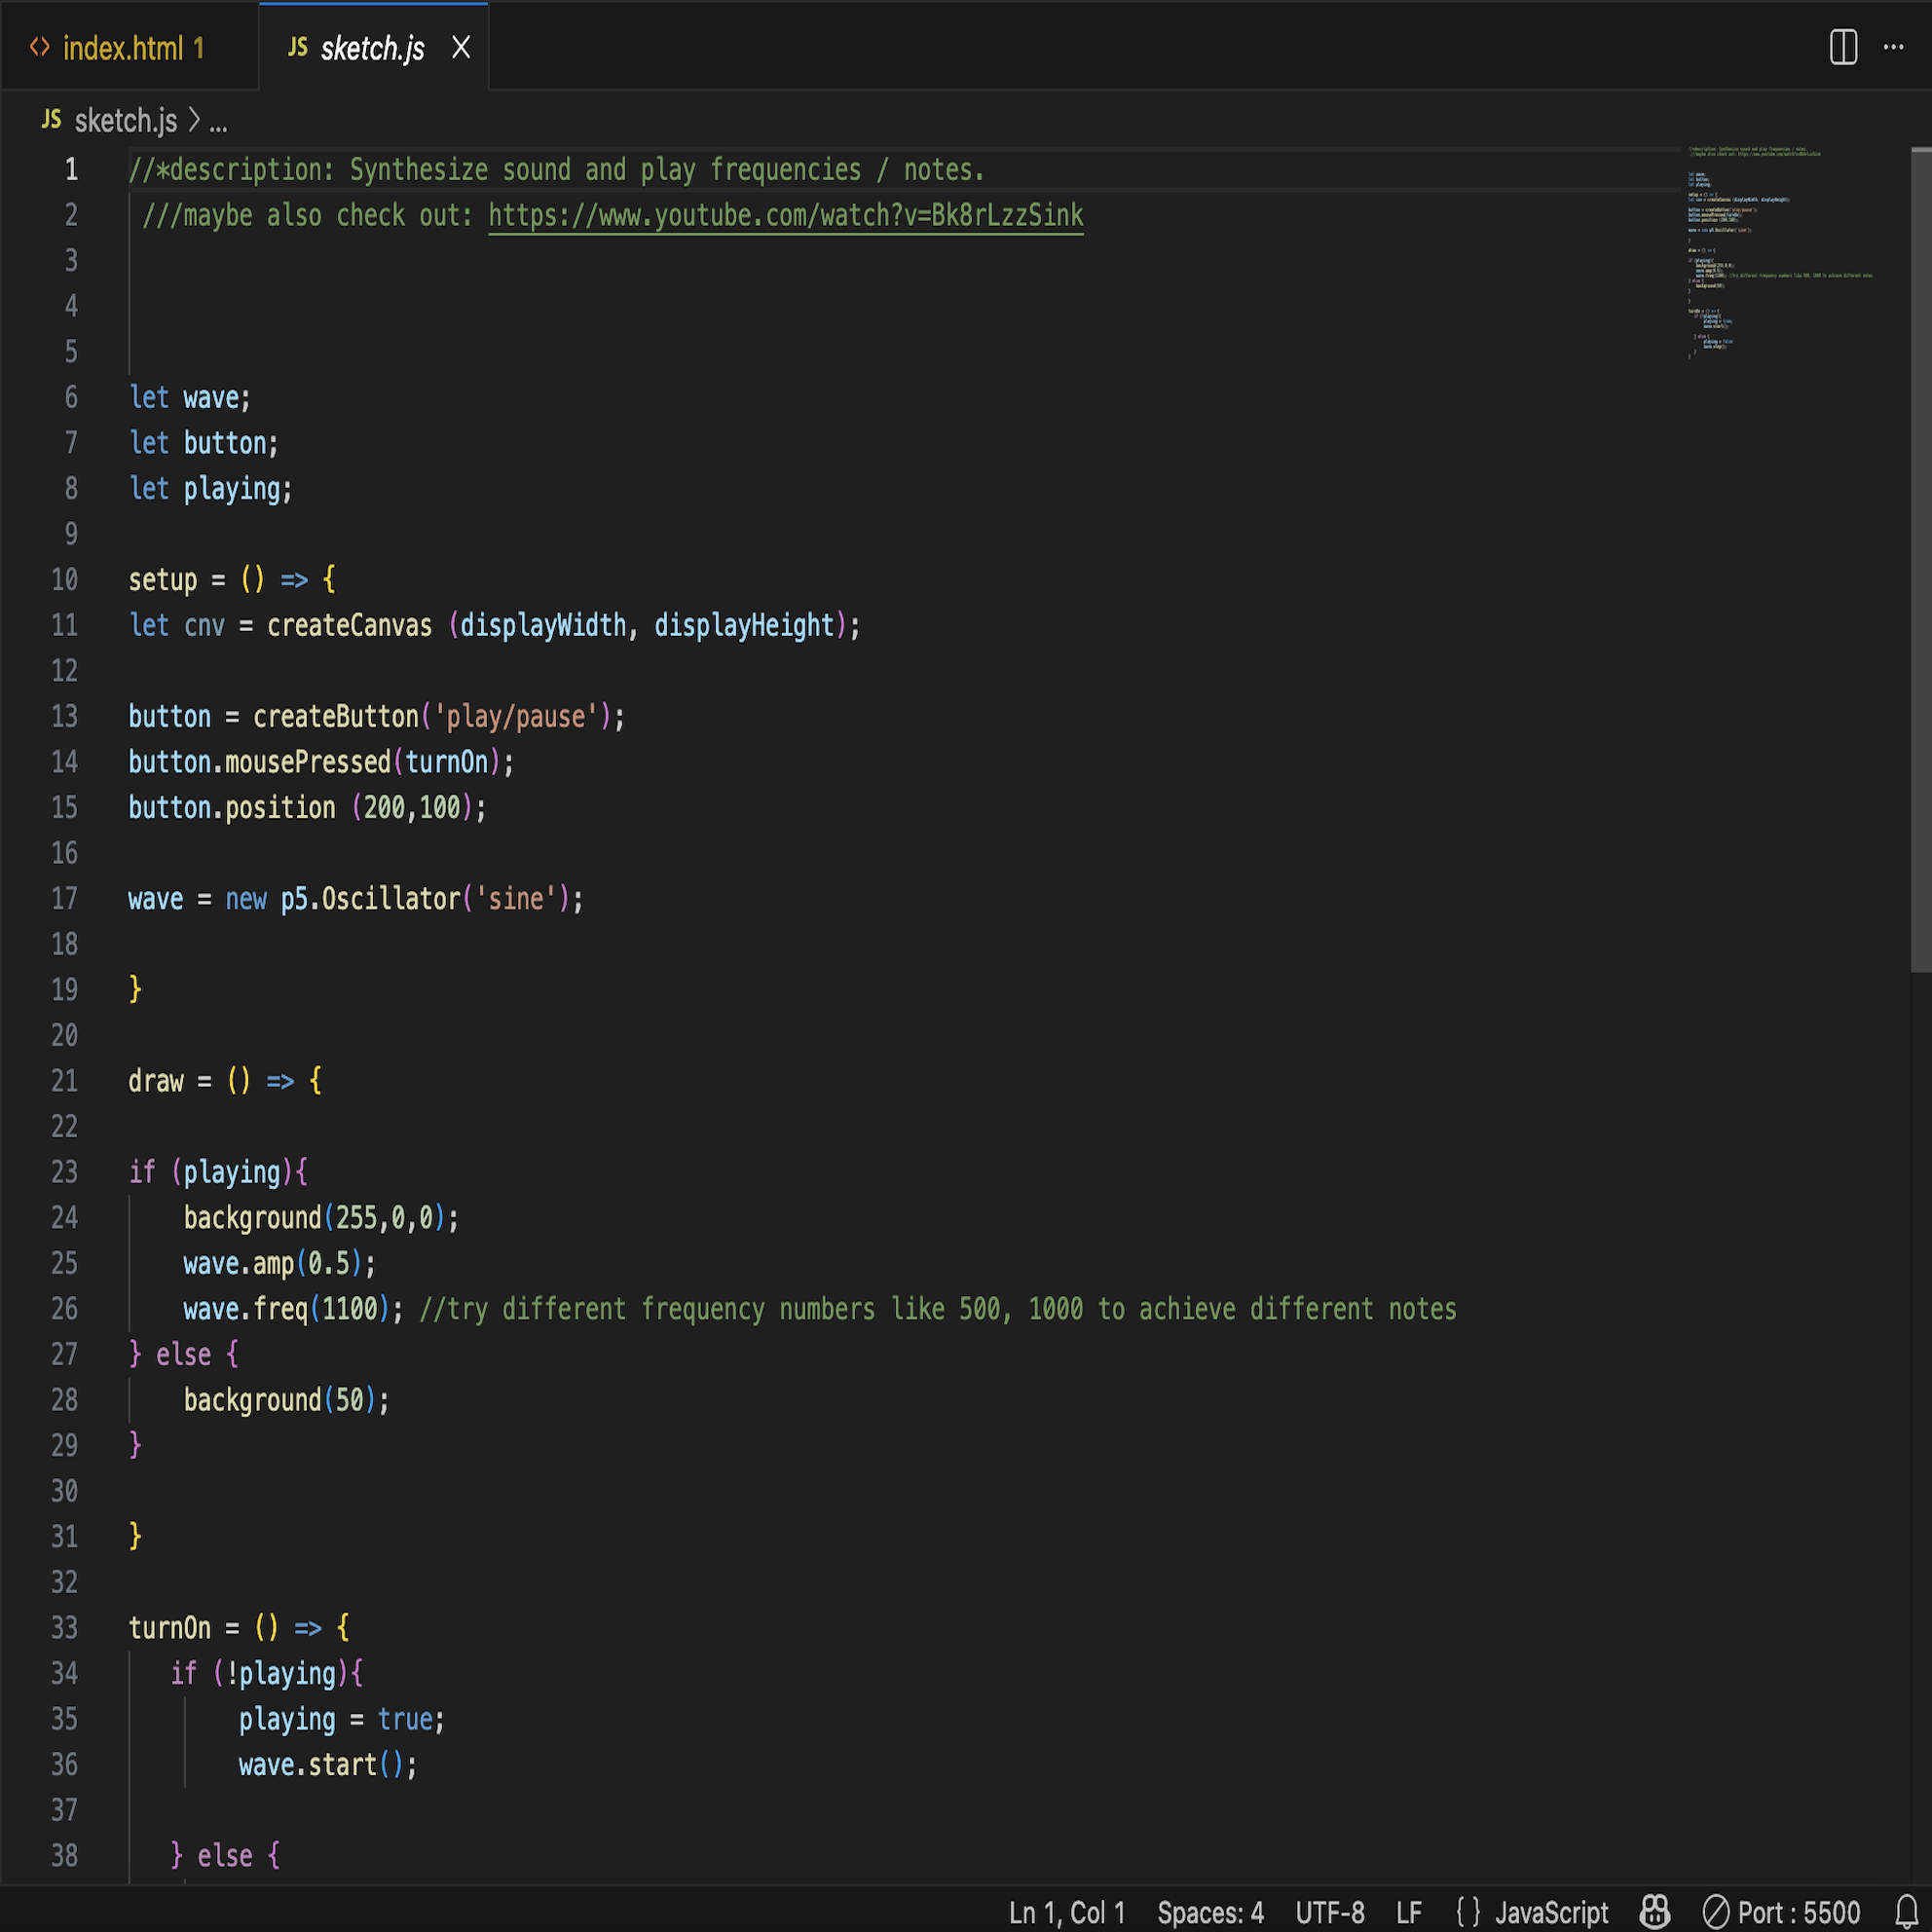Viewport: 1932px width, 1932px height.
Task: Click 'let button;' on line 7
Action: (x=204, y=443)
